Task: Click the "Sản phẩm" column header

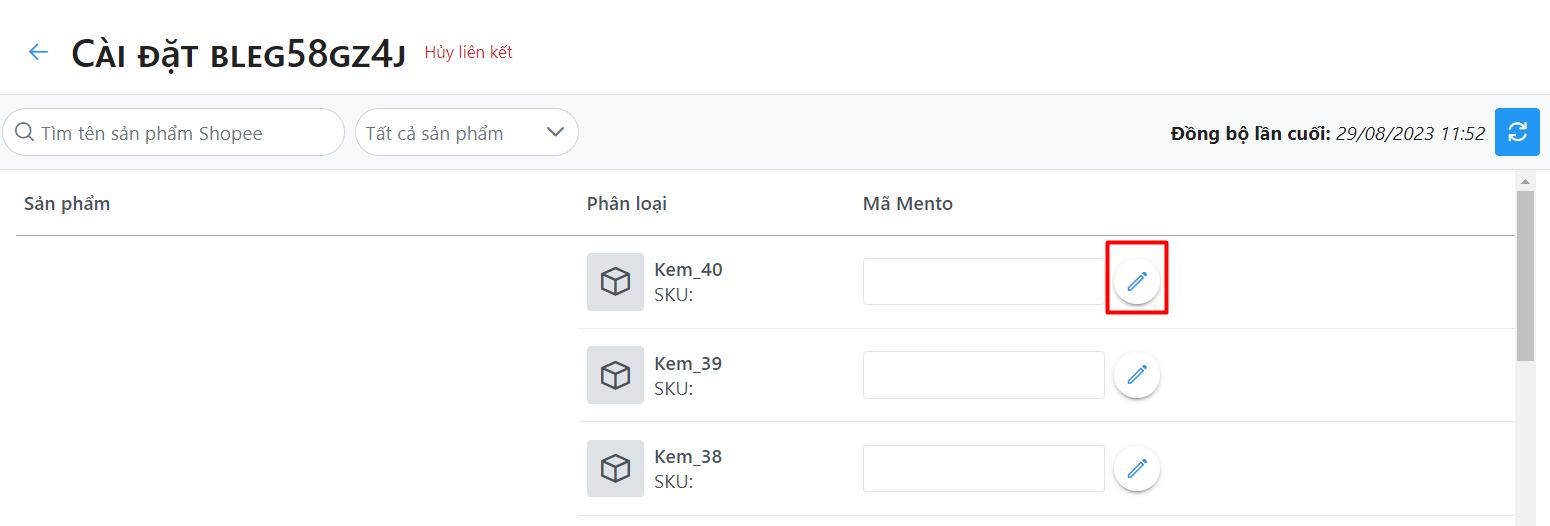Action: tap(67, 204)
